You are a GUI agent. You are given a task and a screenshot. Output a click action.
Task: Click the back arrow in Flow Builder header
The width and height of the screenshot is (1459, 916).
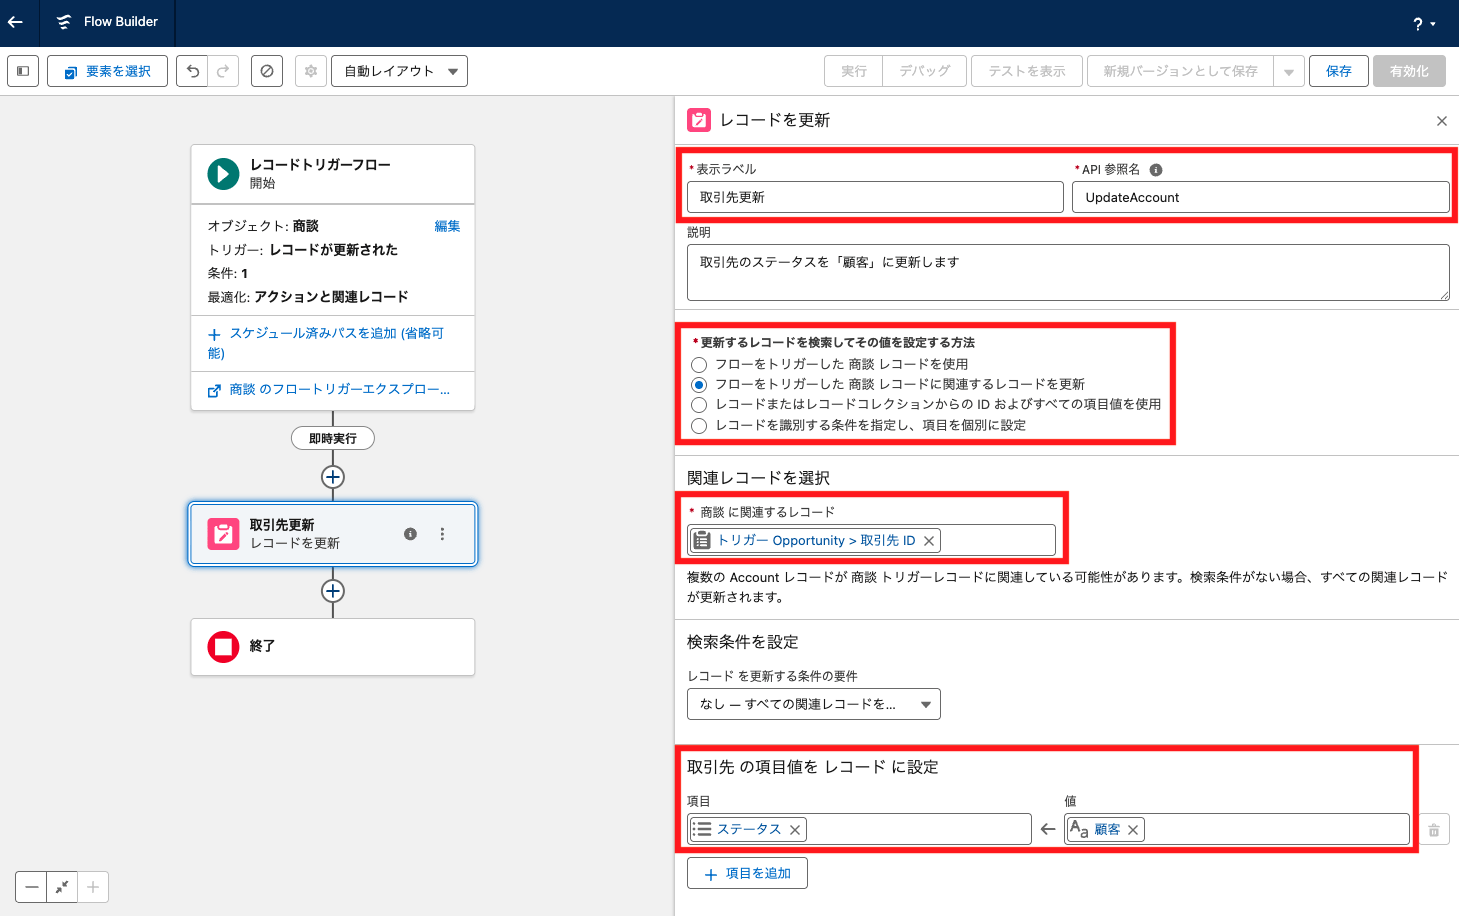(16, 22)
